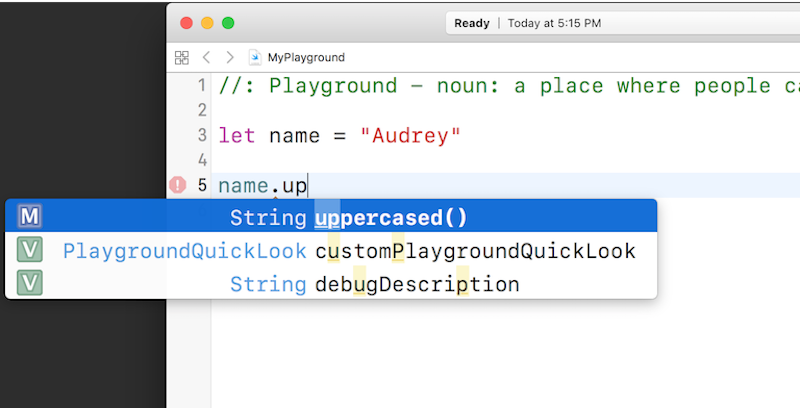Click line number 1 in the gutter
Viewport: 800px width, 408px height.
[x=202, y=85]
